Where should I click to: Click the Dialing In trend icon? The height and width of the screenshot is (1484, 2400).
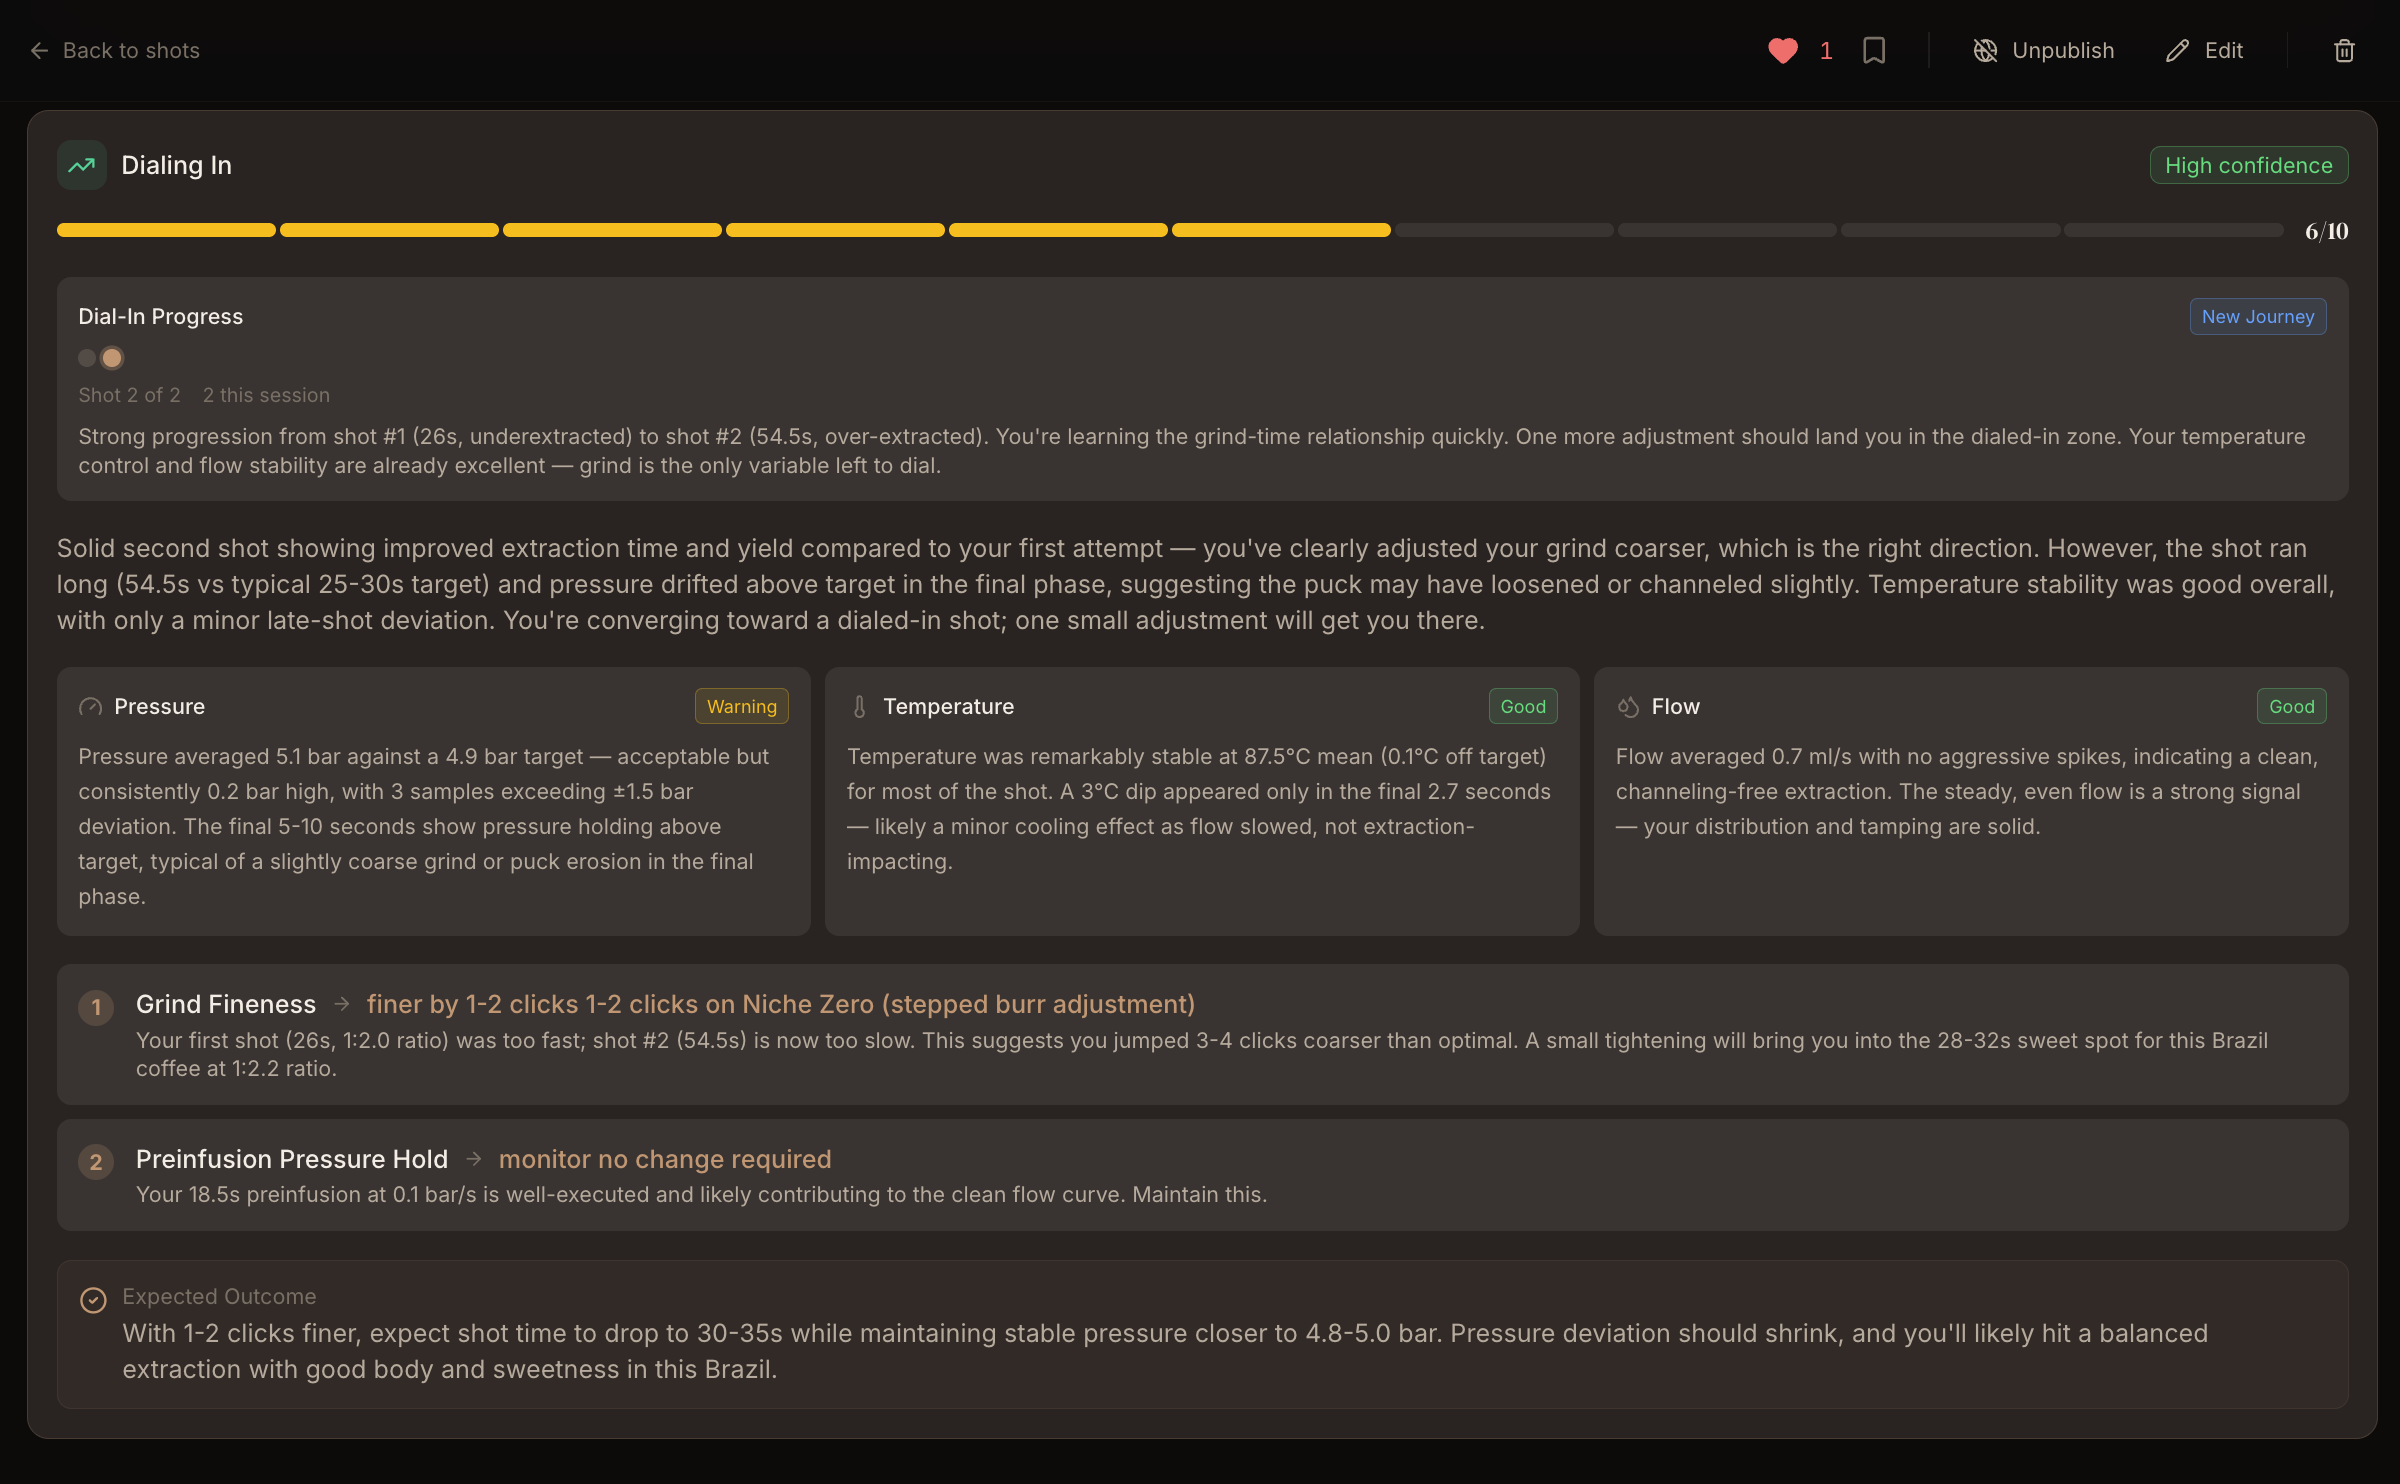coord(82,165)
